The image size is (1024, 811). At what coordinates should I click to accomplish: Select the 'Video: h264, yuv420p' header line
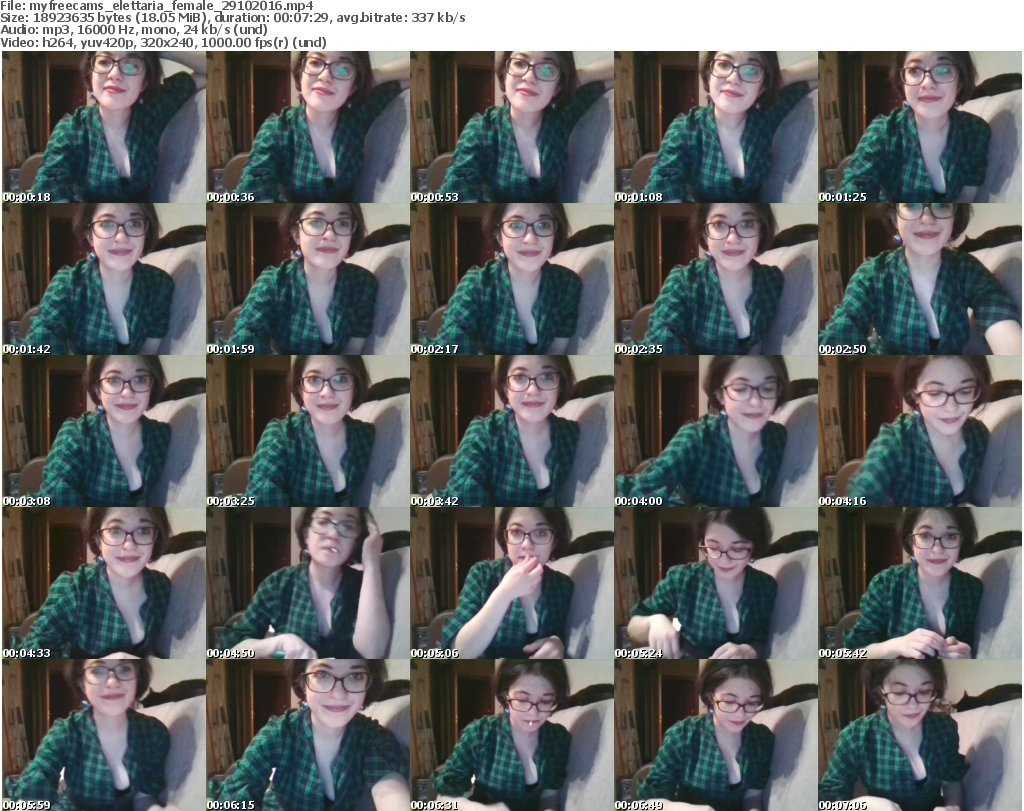point(163,42)
